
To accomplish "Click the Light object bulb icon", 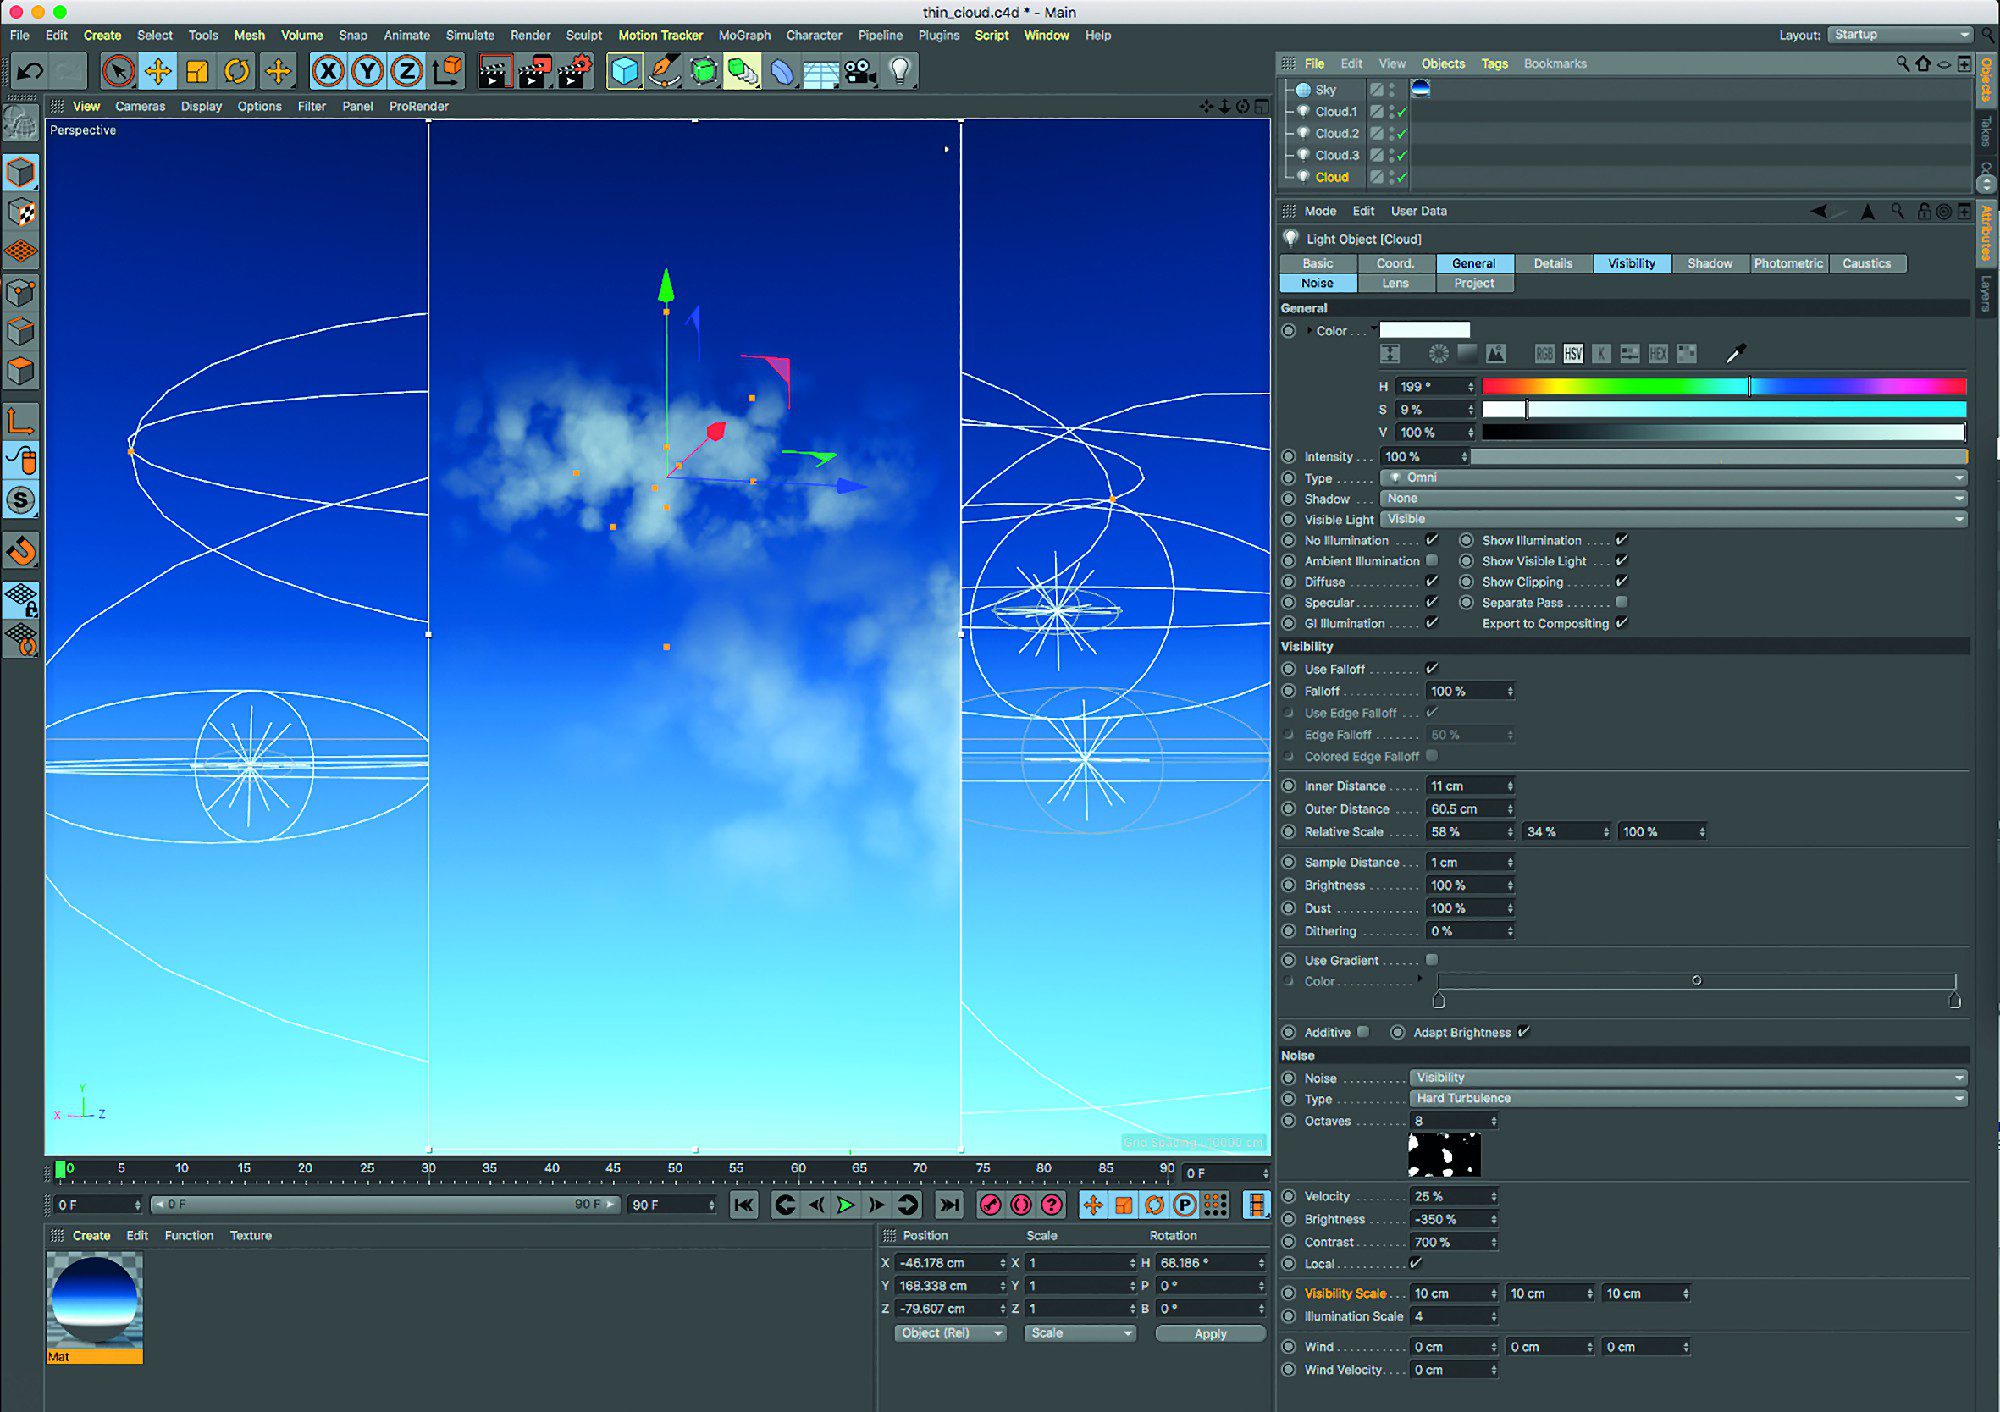I will coord(900,71).
